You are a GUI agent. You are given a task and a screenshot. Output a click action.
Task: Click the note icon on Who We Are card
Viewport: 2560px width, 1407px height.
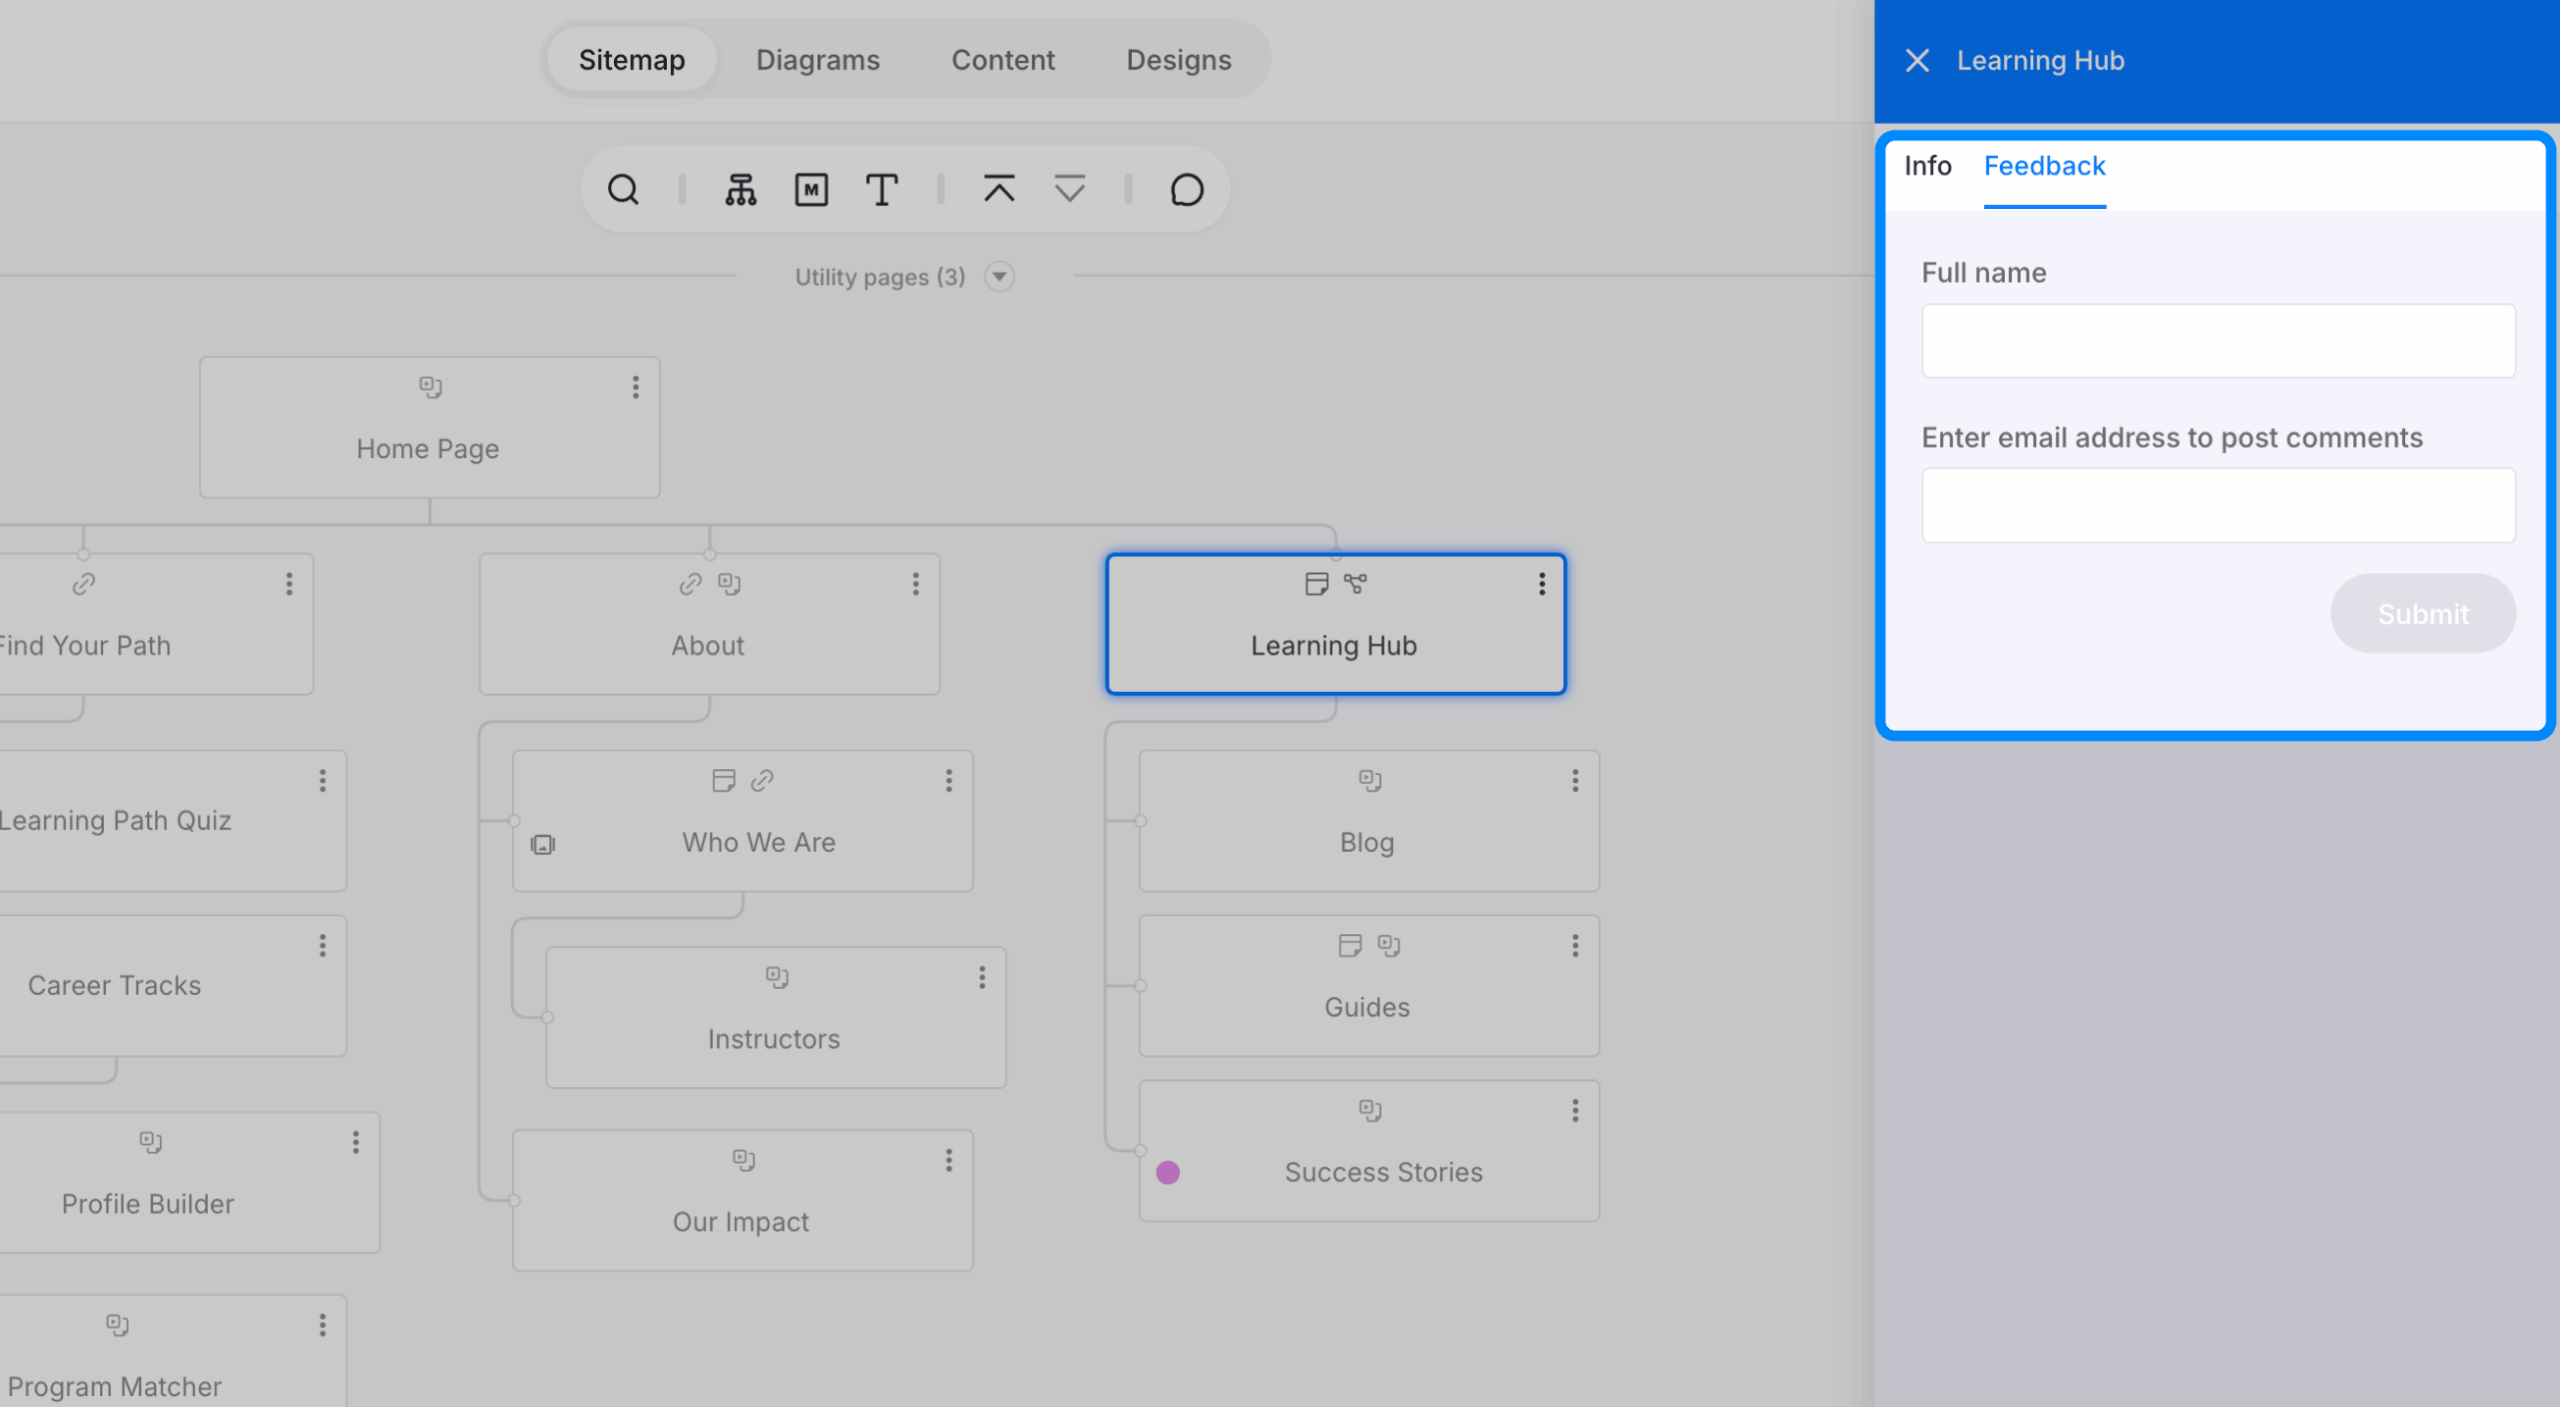click(x=723, y=781)
